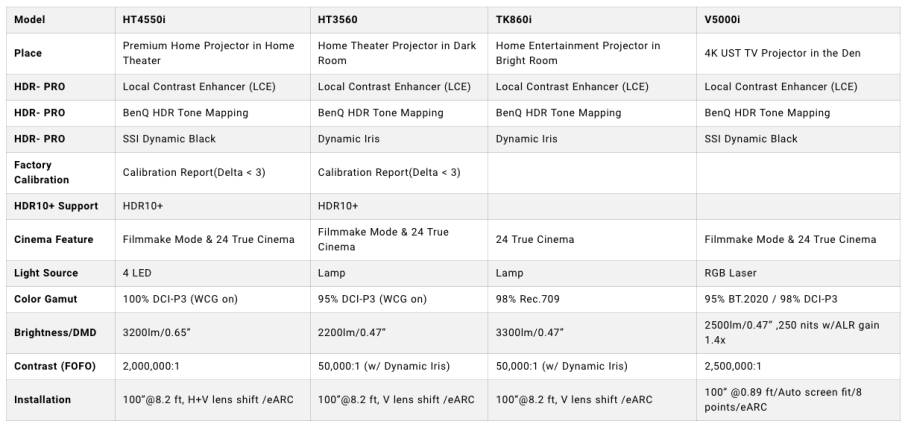Click Local Contrast Enhancer (LCE) under HT4550i

click(x=199, y=87)
